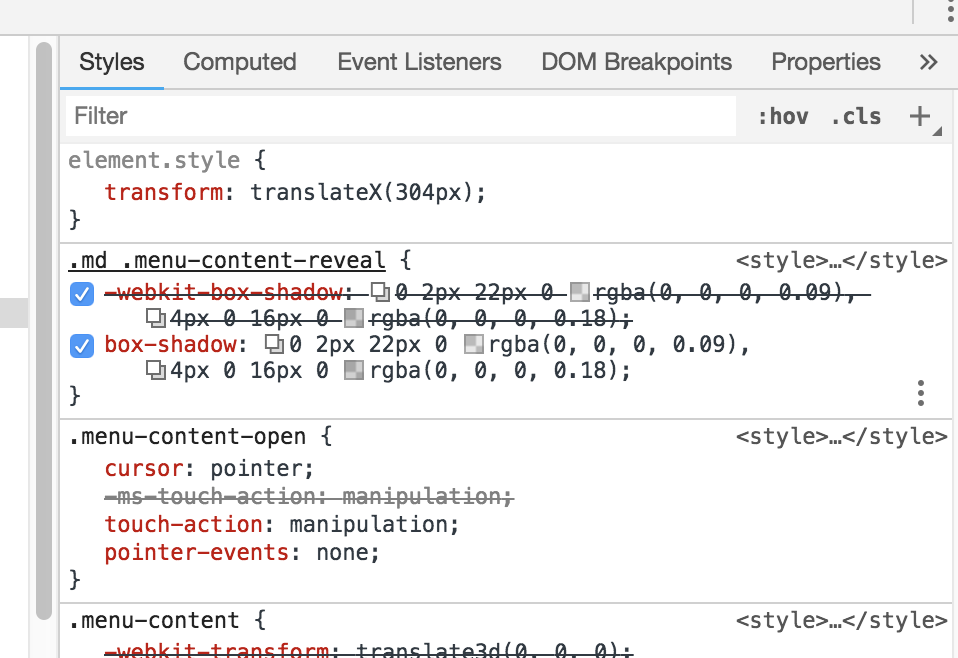958x658 pixels.
Task: Click the shadow editor icon on -webkit-box-shadow
Action: [380, 293]
